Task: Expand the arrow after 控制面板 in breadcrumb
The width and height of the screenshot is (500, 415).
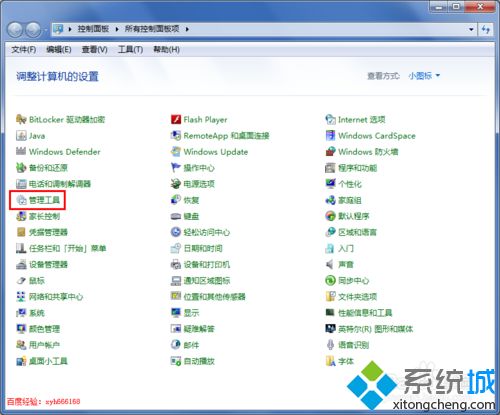Action: click(x=117, y=29)
